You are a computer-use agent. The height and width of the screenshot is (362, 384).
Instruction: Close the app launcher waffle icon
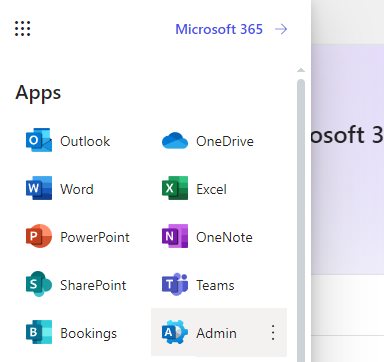(x=22, y=28)
